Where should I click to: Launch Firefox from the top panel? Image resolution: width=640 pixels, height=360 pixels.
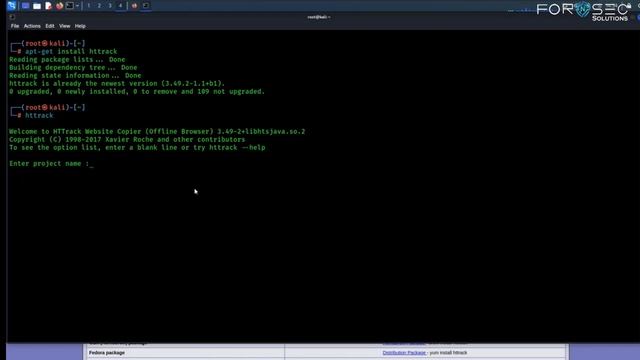click(x=59, y=6)
